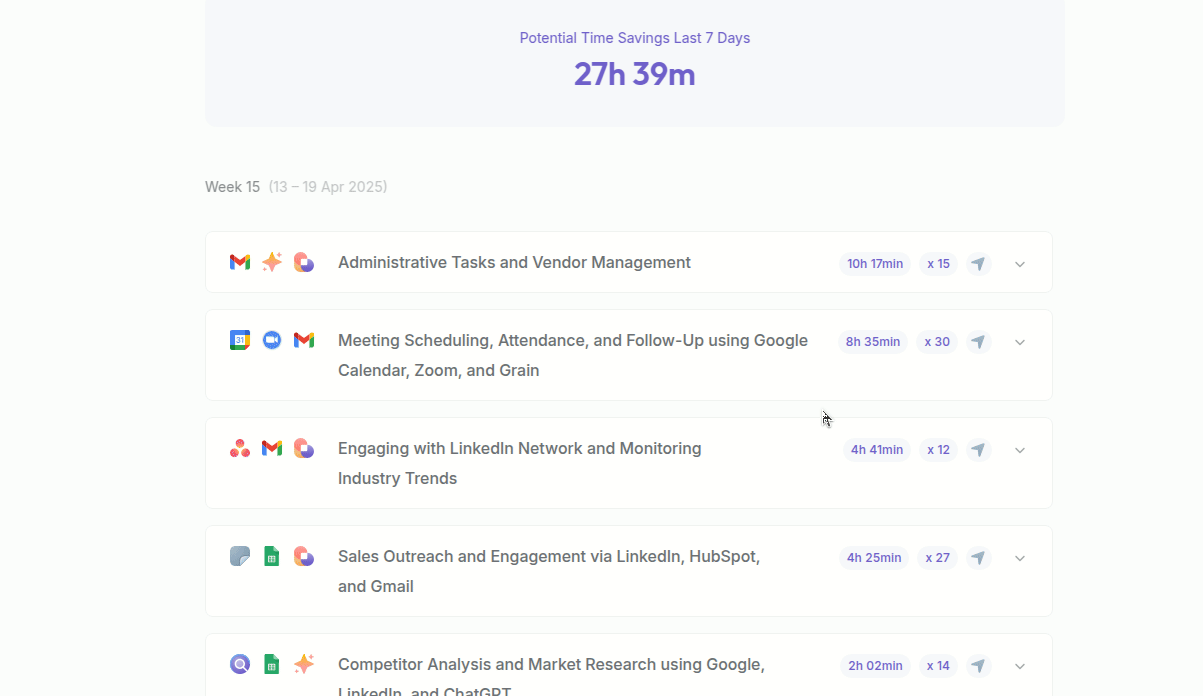The height and width of the screenshot is (696, 1203).
Task: Click the Administrative Tasks and Vendor Management title
Action: [x=514, y=262]
